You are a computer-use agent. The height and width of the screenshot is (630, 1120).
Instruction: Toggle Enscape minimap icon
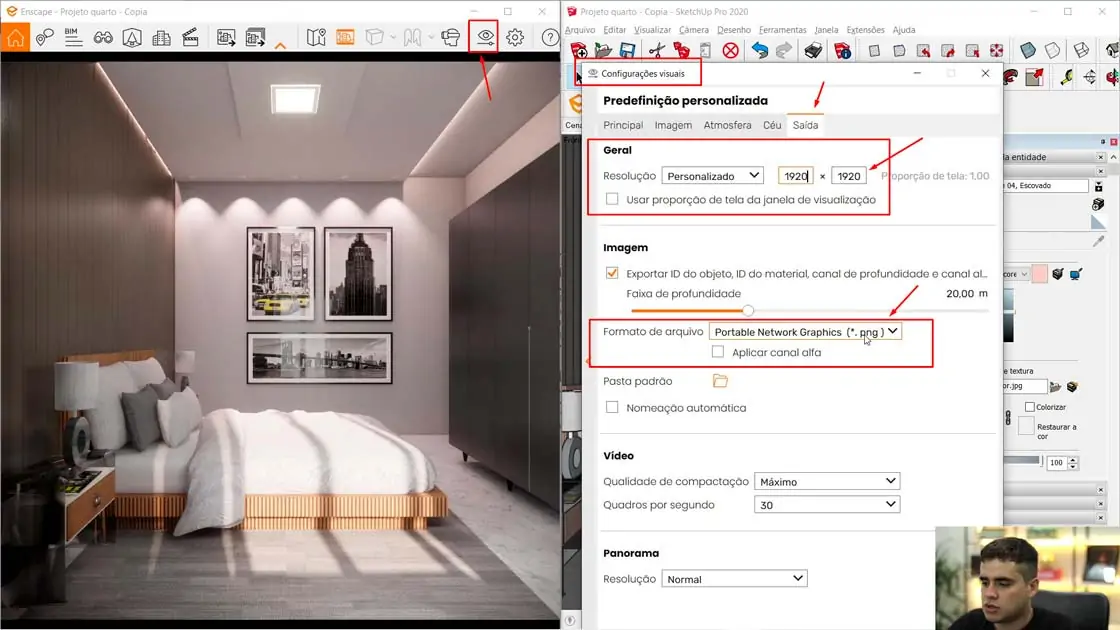(x=316, y=37)
